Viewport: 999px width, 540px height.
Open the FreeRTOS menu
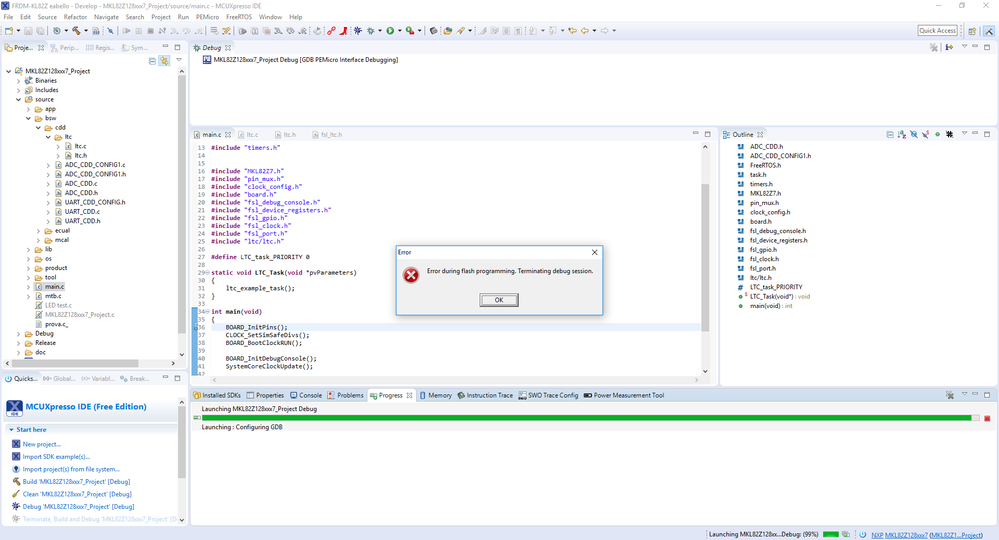239,17
